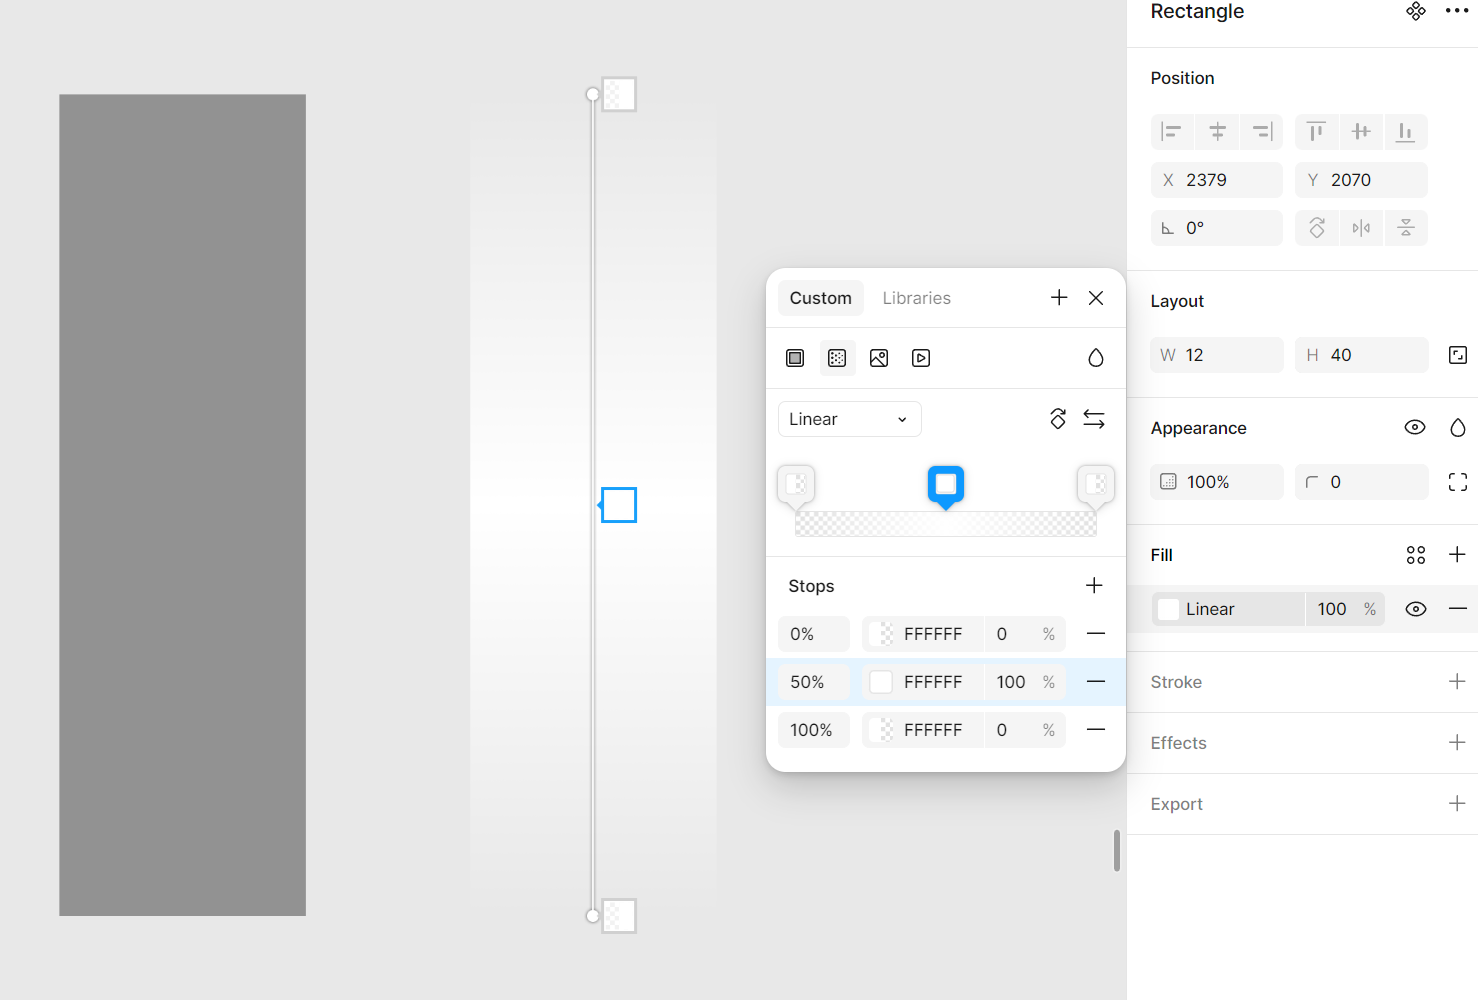Align the rectangle to horizontal centers
1478x1000 pixels.
coord(1217,132)
